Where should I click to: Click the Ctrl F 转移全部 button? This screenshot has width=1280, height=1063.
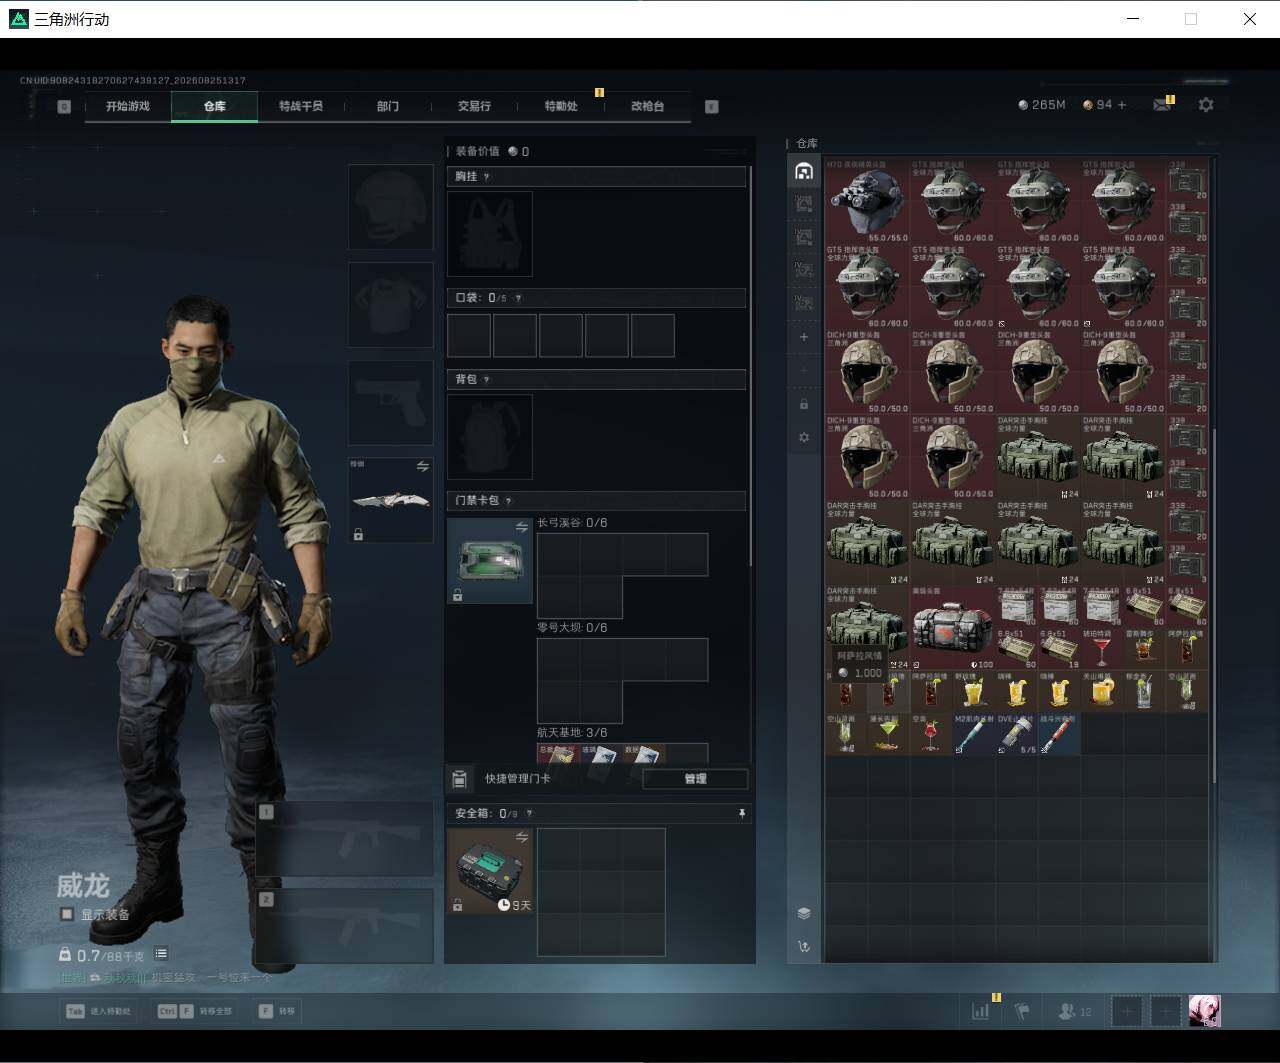point(195,1011)
